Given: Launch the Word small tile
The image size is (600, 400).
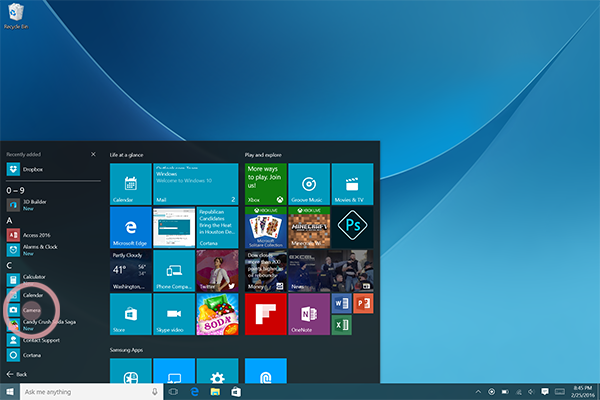Looking at the screenshot, I should point(341,304).
